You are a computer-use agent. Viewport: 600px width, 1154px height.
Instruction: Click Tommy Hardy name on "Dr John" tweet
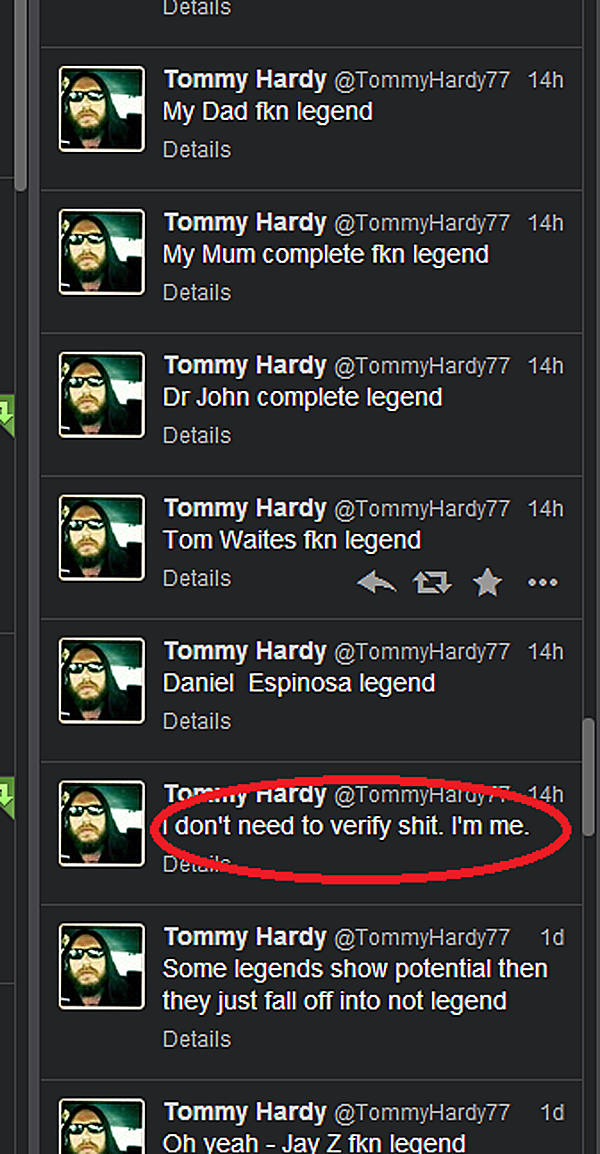click(x=245, y=365)
